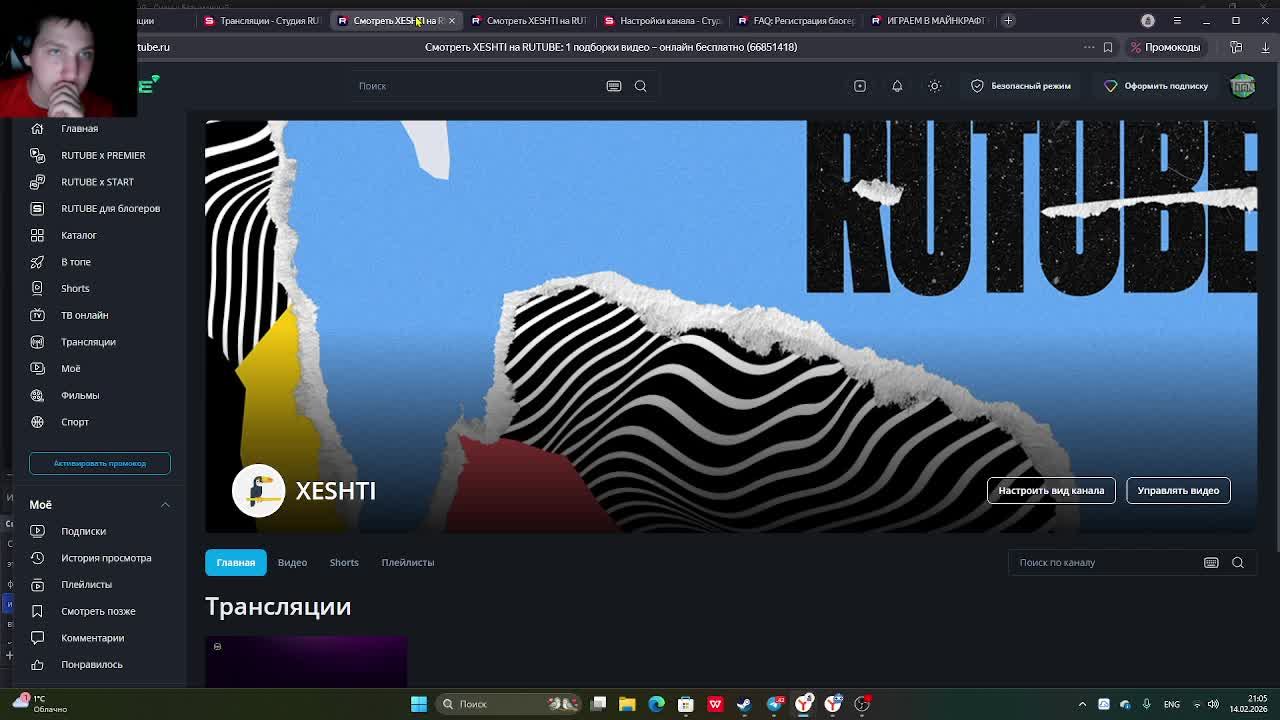
Task: Open Steam from taskbar
Action: tap(744, 704)
